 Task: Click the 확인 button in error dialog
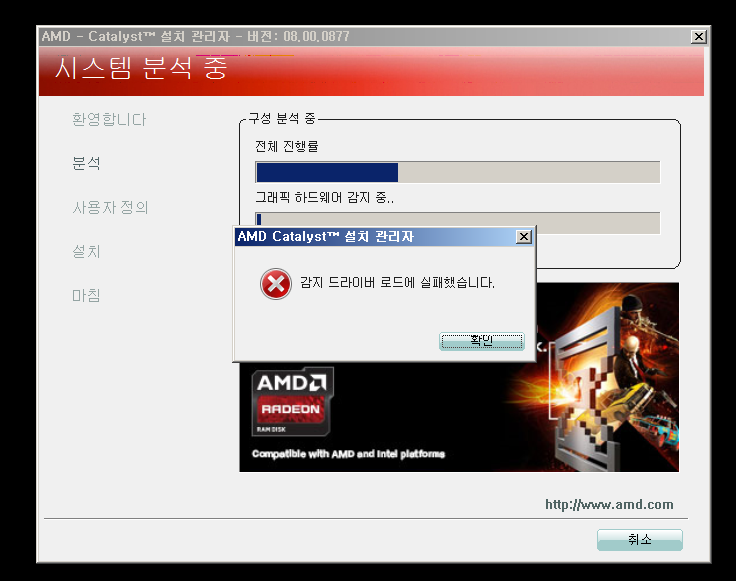coord(482,341)
